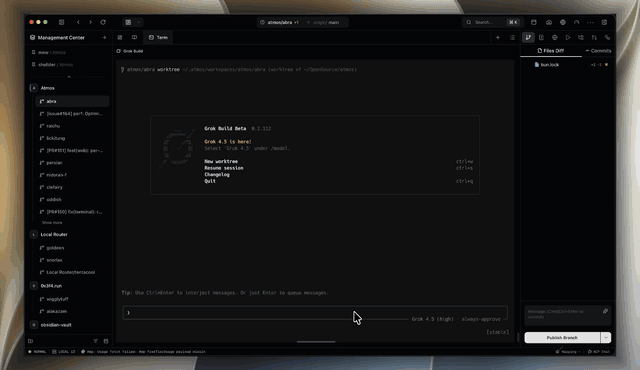Image resolution: width=640 pixels, height=370 pixels.
Task: Switch to Commits tab
Action: click(x=598, y=51)
